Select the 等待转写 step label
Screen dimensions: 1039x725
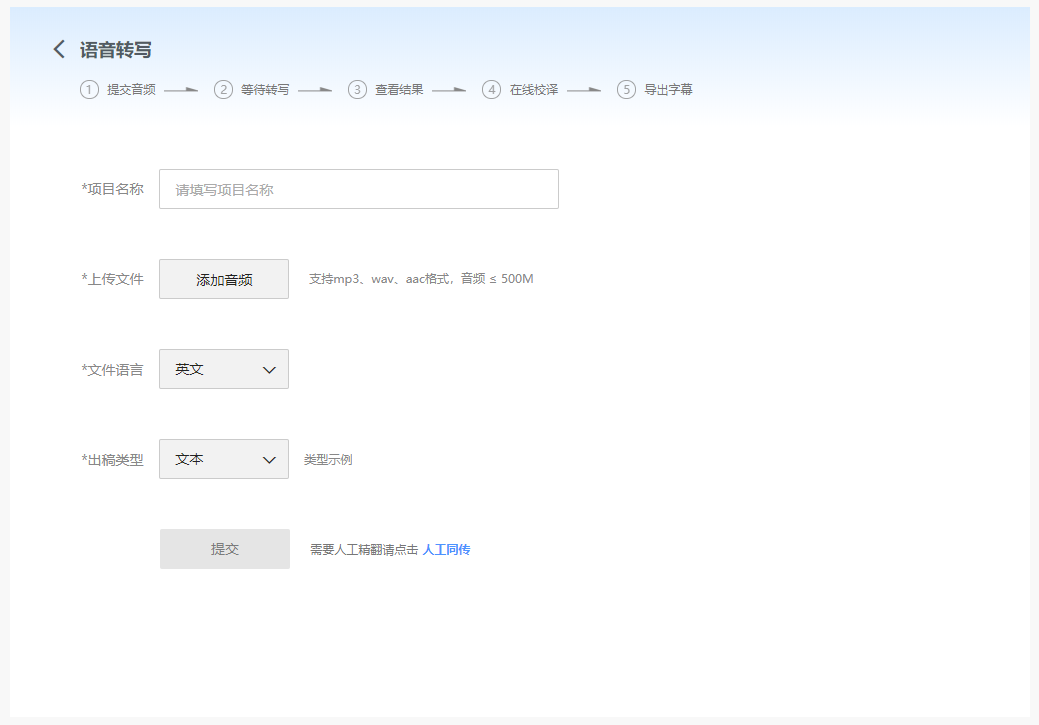pos(265,89)
